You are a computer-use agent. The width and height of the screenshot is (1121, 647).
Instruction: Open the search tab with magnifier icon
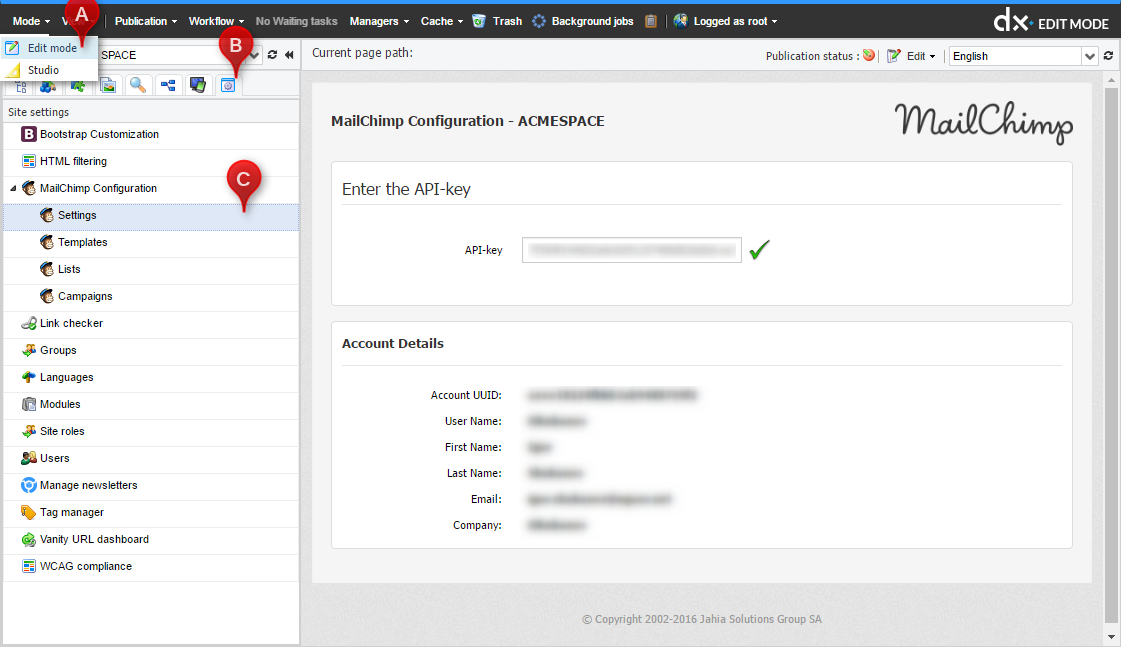pos(138,86)
